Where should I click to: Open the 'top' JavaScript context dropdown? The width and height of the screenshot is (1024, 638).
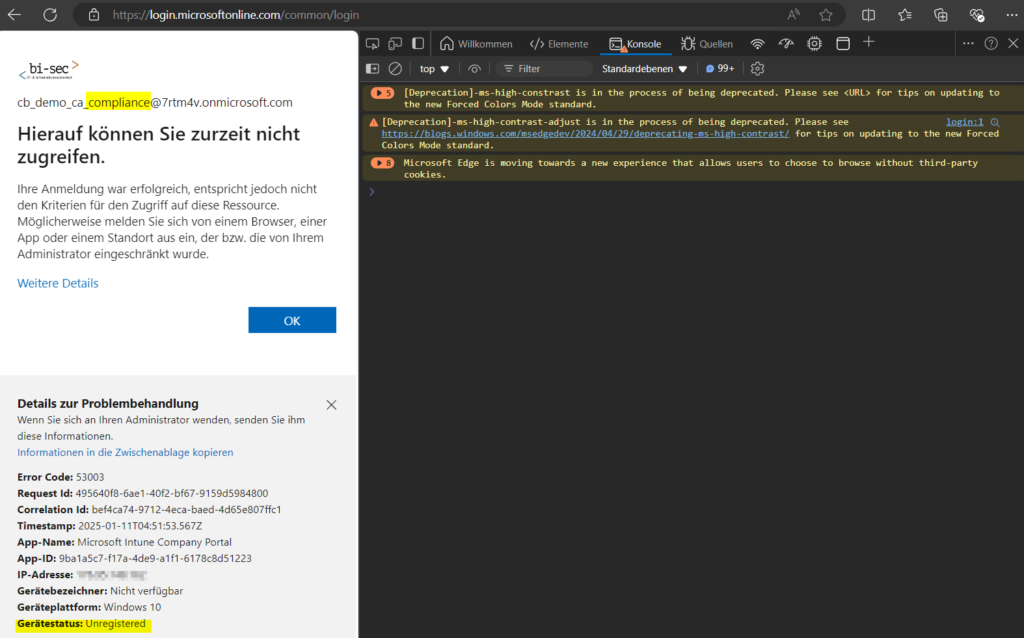pyautogui.click(x=434, y=69)
